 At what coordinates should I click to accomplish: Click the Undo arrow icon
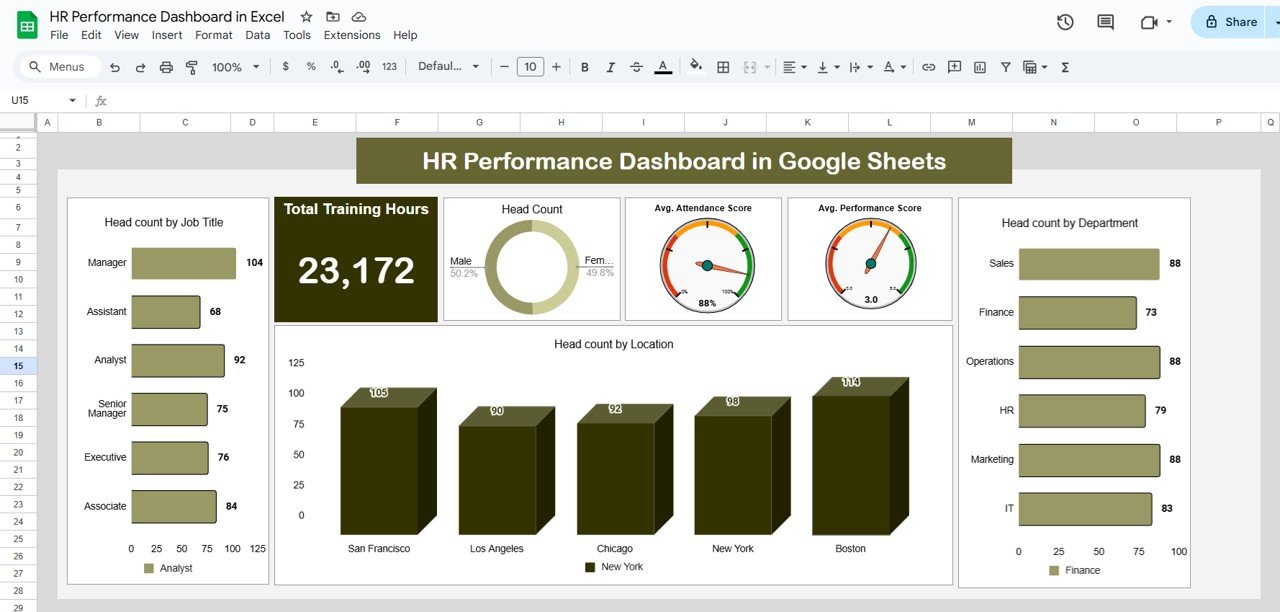point(115,67)
